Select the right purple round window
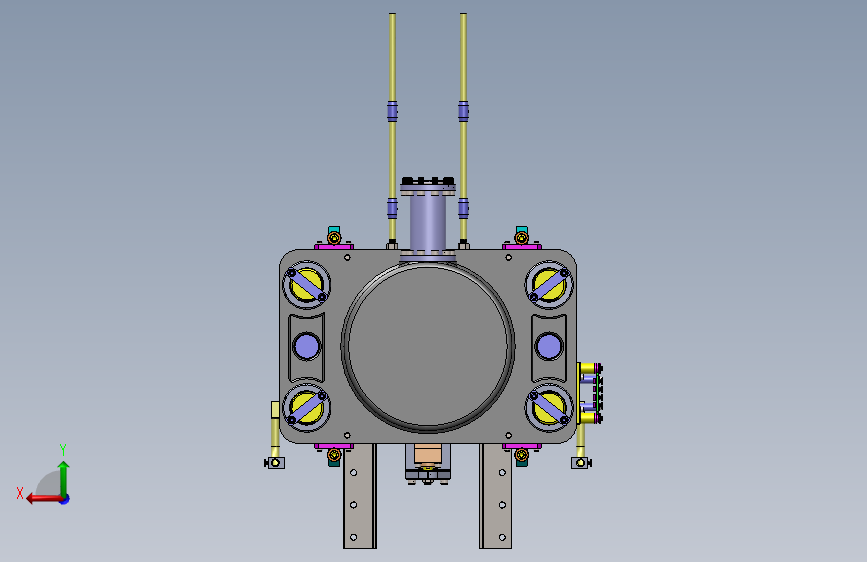The image size is (867, 562). (x=549, y=346)
